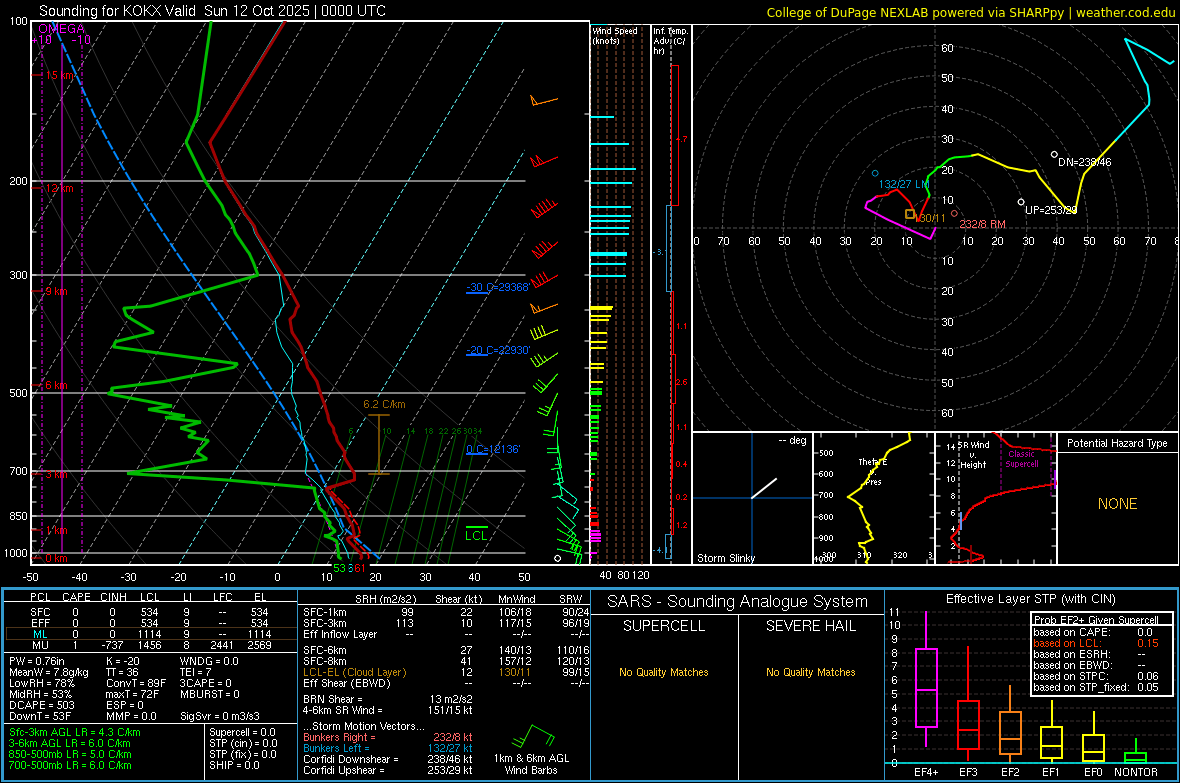Click the Corfidi Downshear = 238/46 kt line
The height and width of the screenshot is (783, 1180).
pos(388,760)
